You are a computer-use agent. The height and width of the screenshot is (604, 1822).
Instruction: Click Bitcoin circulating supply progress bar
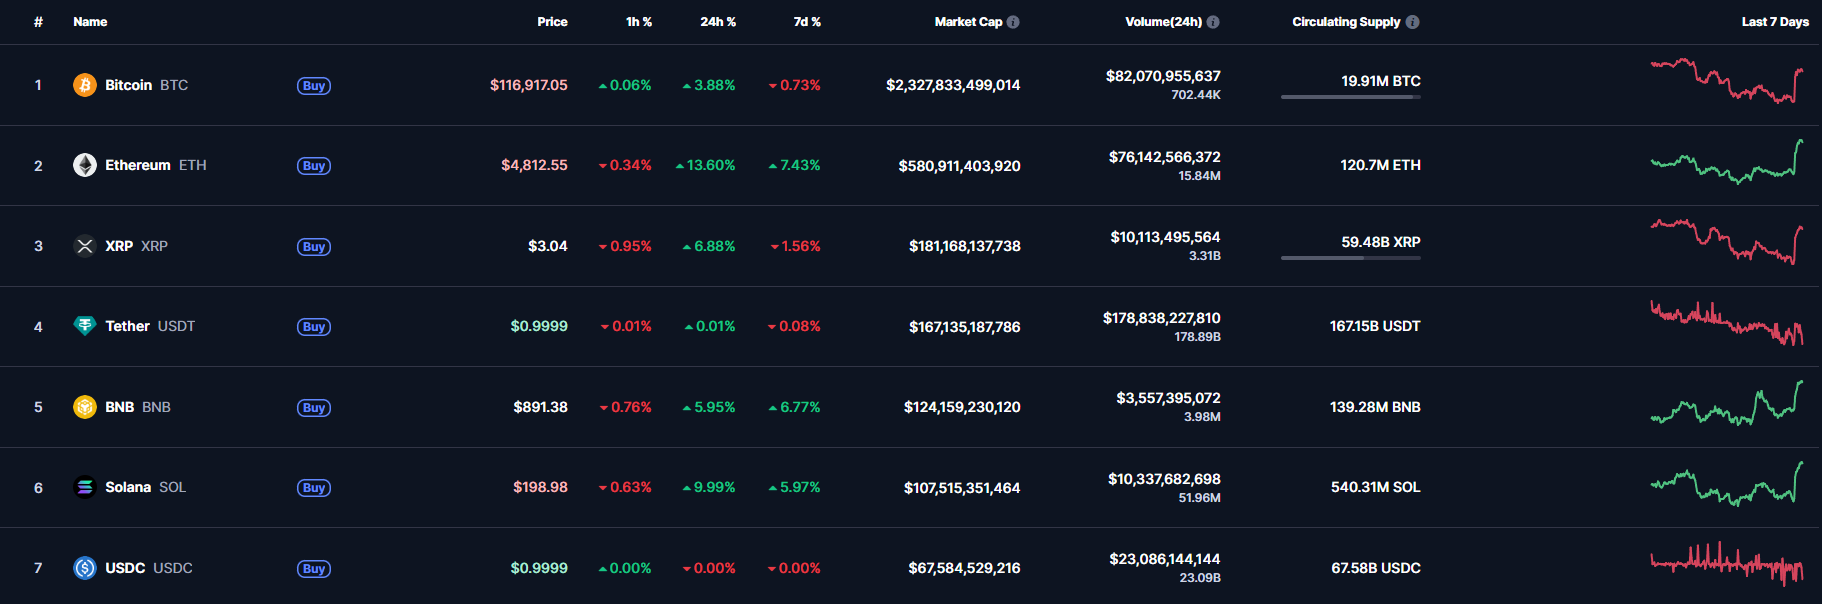[x=1351, y=97]
